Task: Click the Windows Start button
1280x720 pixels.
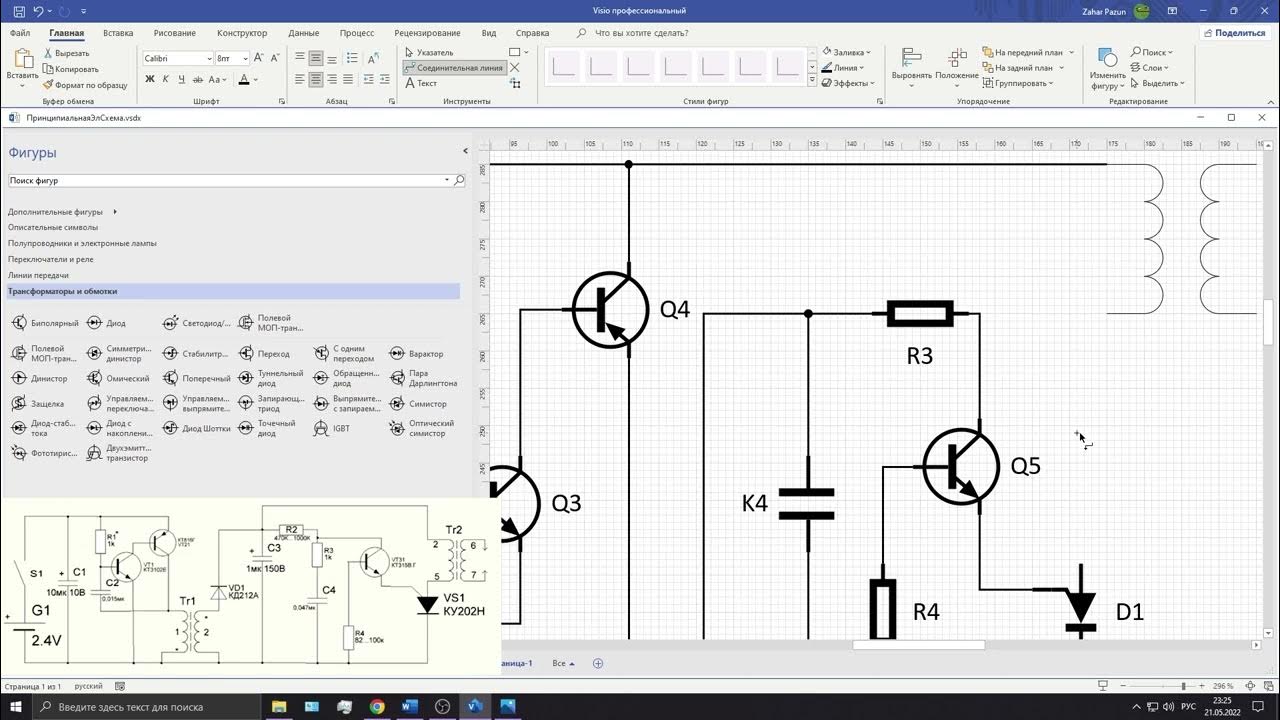Action: 17,706
